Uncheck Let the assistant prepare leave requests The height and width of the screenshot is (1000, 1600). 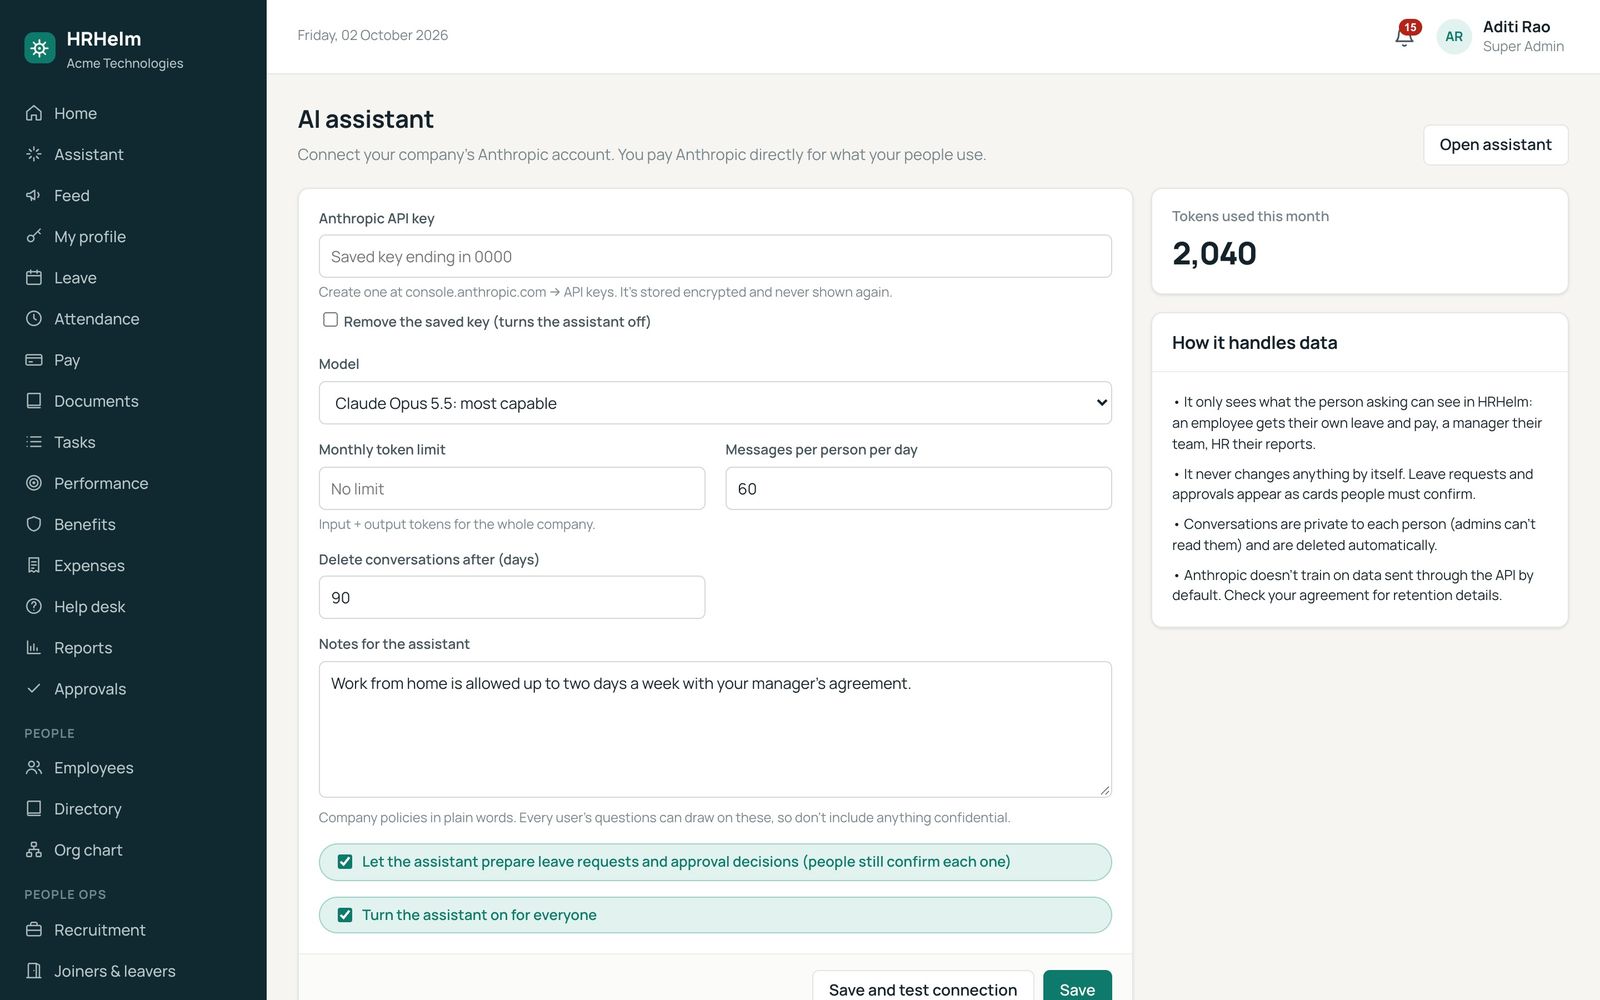pos(345,862)
